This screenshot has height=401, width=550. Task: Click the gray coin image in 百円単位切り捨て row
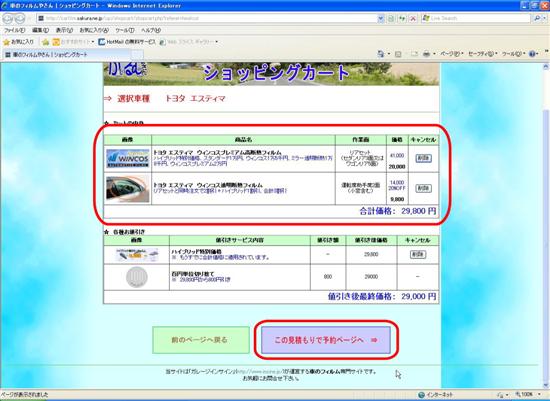137,277
